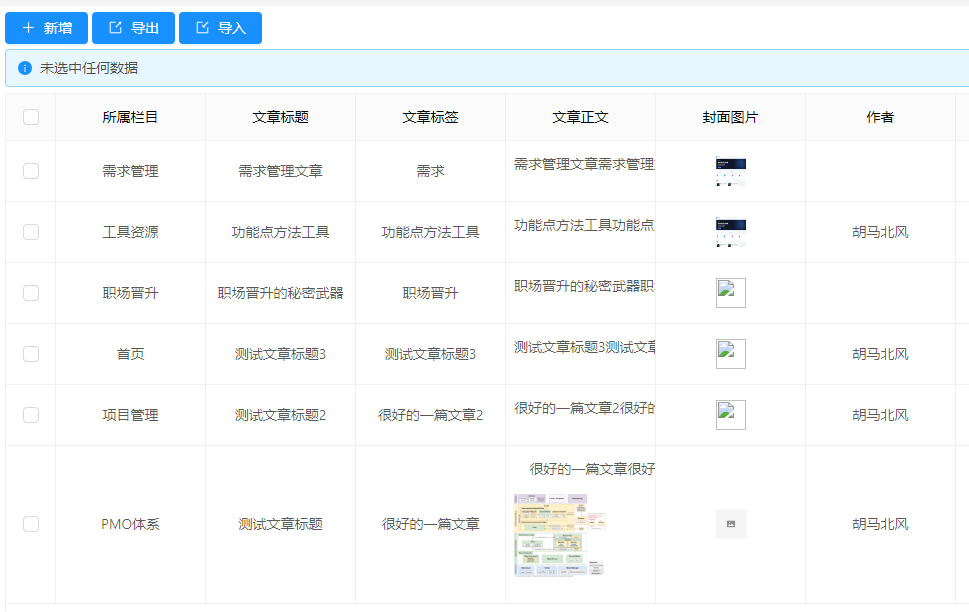
Task: Select the PMO体系 category cell
Action: tap(130, 524)
